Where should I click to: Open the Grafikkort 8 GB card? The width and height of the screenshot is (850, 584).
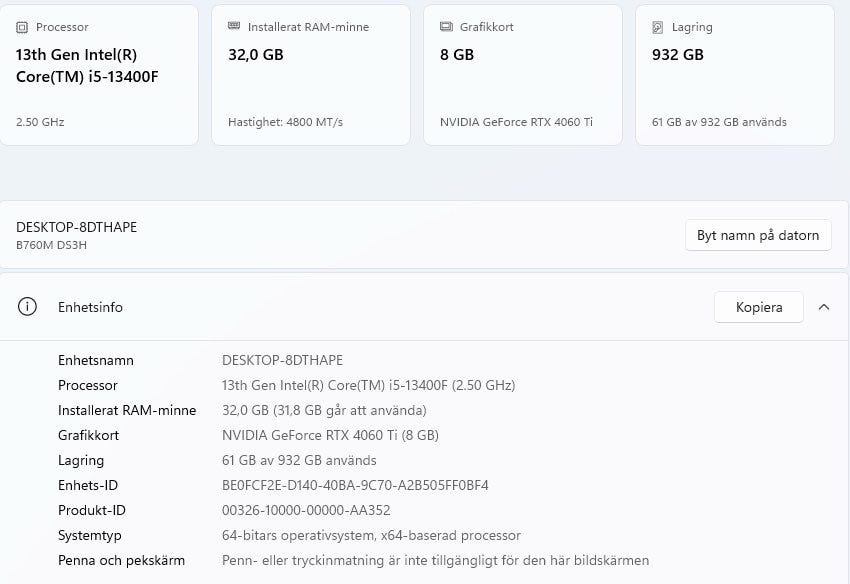pyautogui.click(x=523, y=75)
